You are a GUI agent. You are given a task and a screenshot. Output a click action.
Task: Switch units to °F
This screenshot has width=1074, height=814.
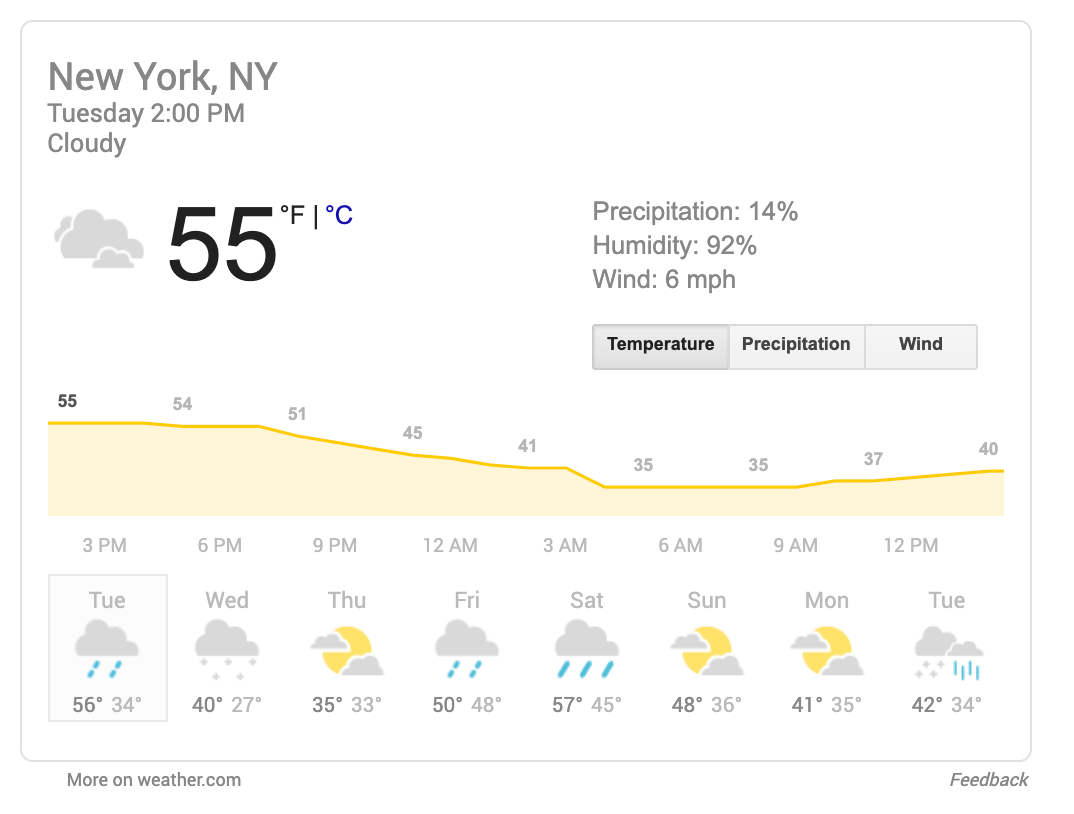(292, 215)
